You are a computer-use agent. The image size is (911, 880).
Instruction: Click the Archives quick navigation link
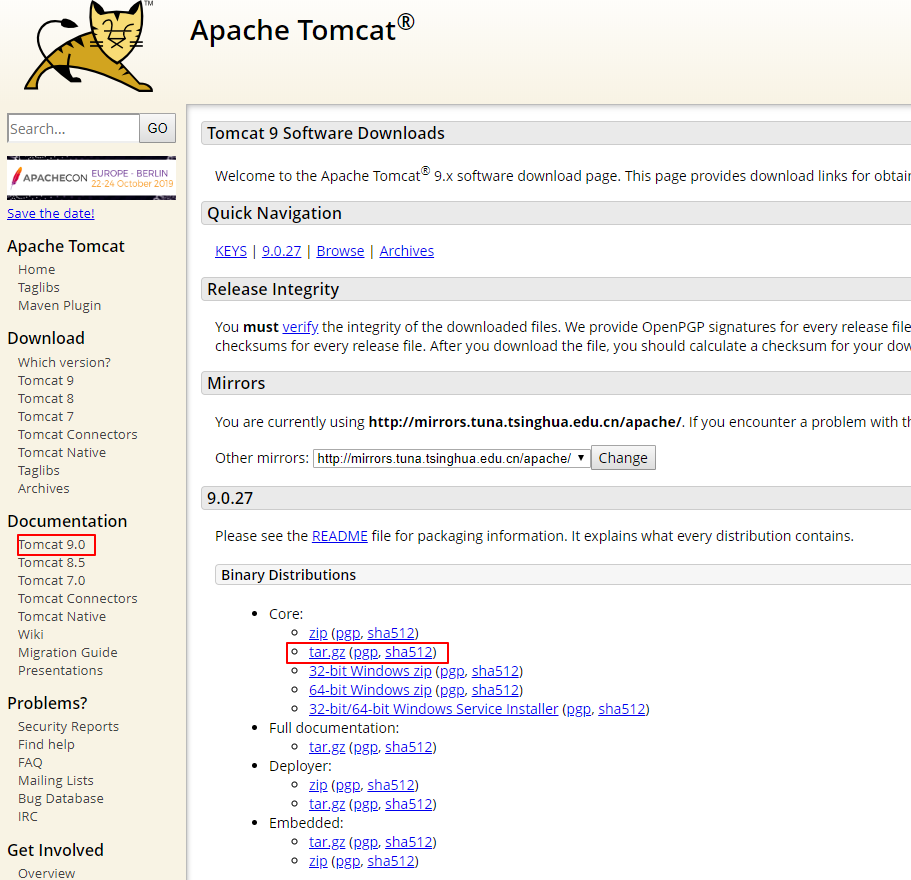click(x=407, y=251)
